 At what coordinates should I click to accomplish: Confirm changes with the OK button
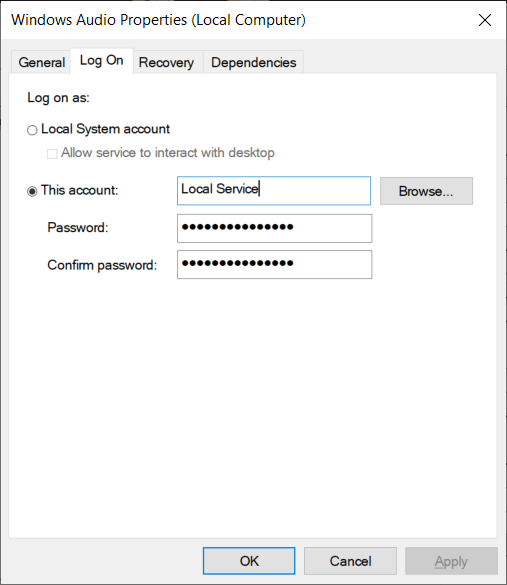click(x=249, y=561)
